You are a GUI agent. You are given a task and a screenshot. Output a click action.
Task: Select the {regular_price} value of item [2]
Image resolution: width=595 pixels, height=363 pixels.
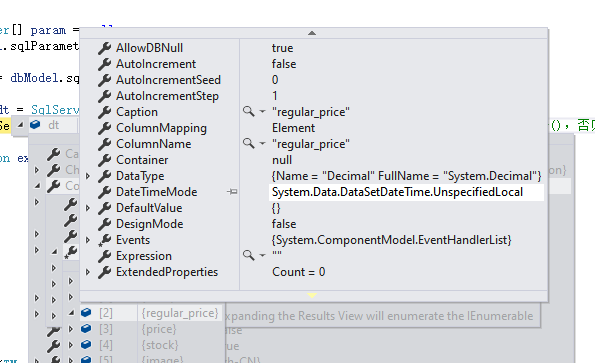coord(180,313)
